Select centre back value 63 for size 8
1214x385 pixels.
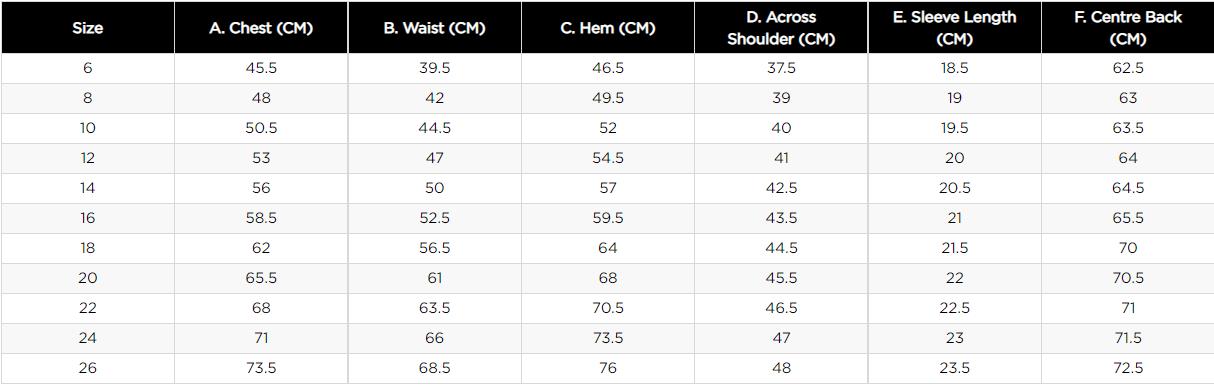tap(1128, 98)
